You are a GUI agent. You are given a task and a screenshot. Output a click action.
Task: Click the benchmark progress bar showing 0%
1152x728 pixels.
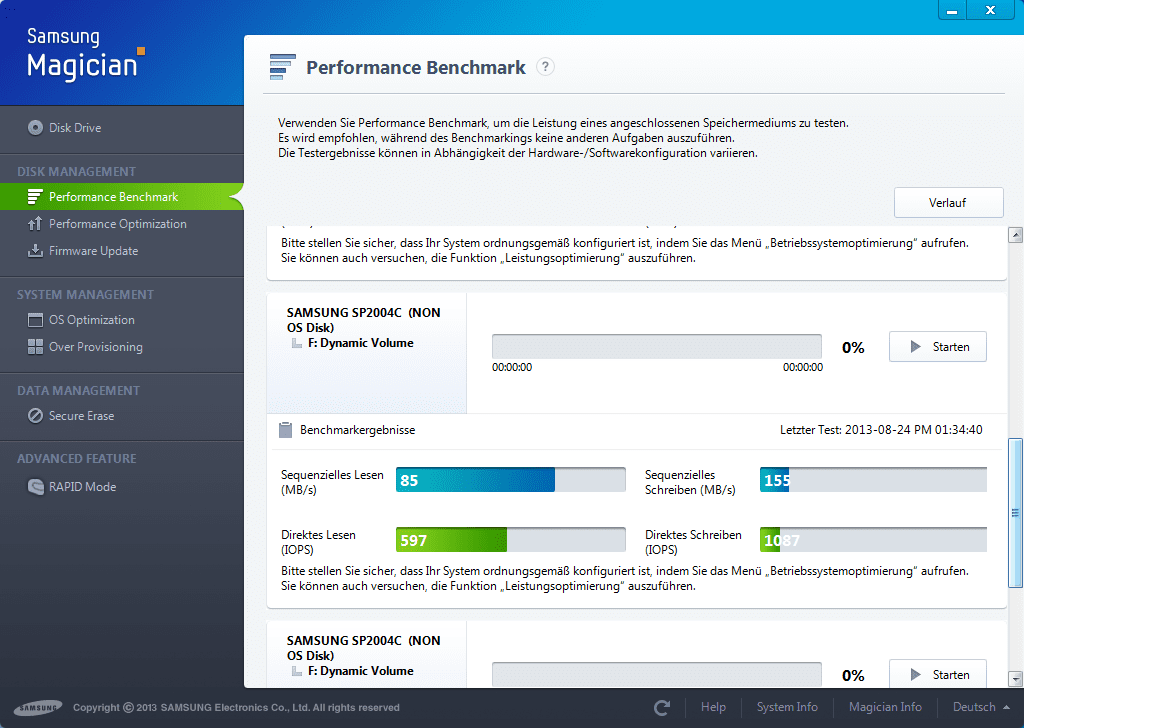pyautogui.click(x=657, y=346)
